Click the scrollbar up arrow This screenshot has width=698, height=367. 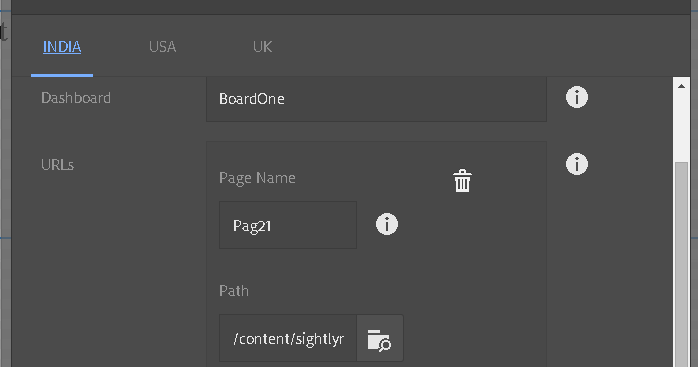[x=681, y=86]
